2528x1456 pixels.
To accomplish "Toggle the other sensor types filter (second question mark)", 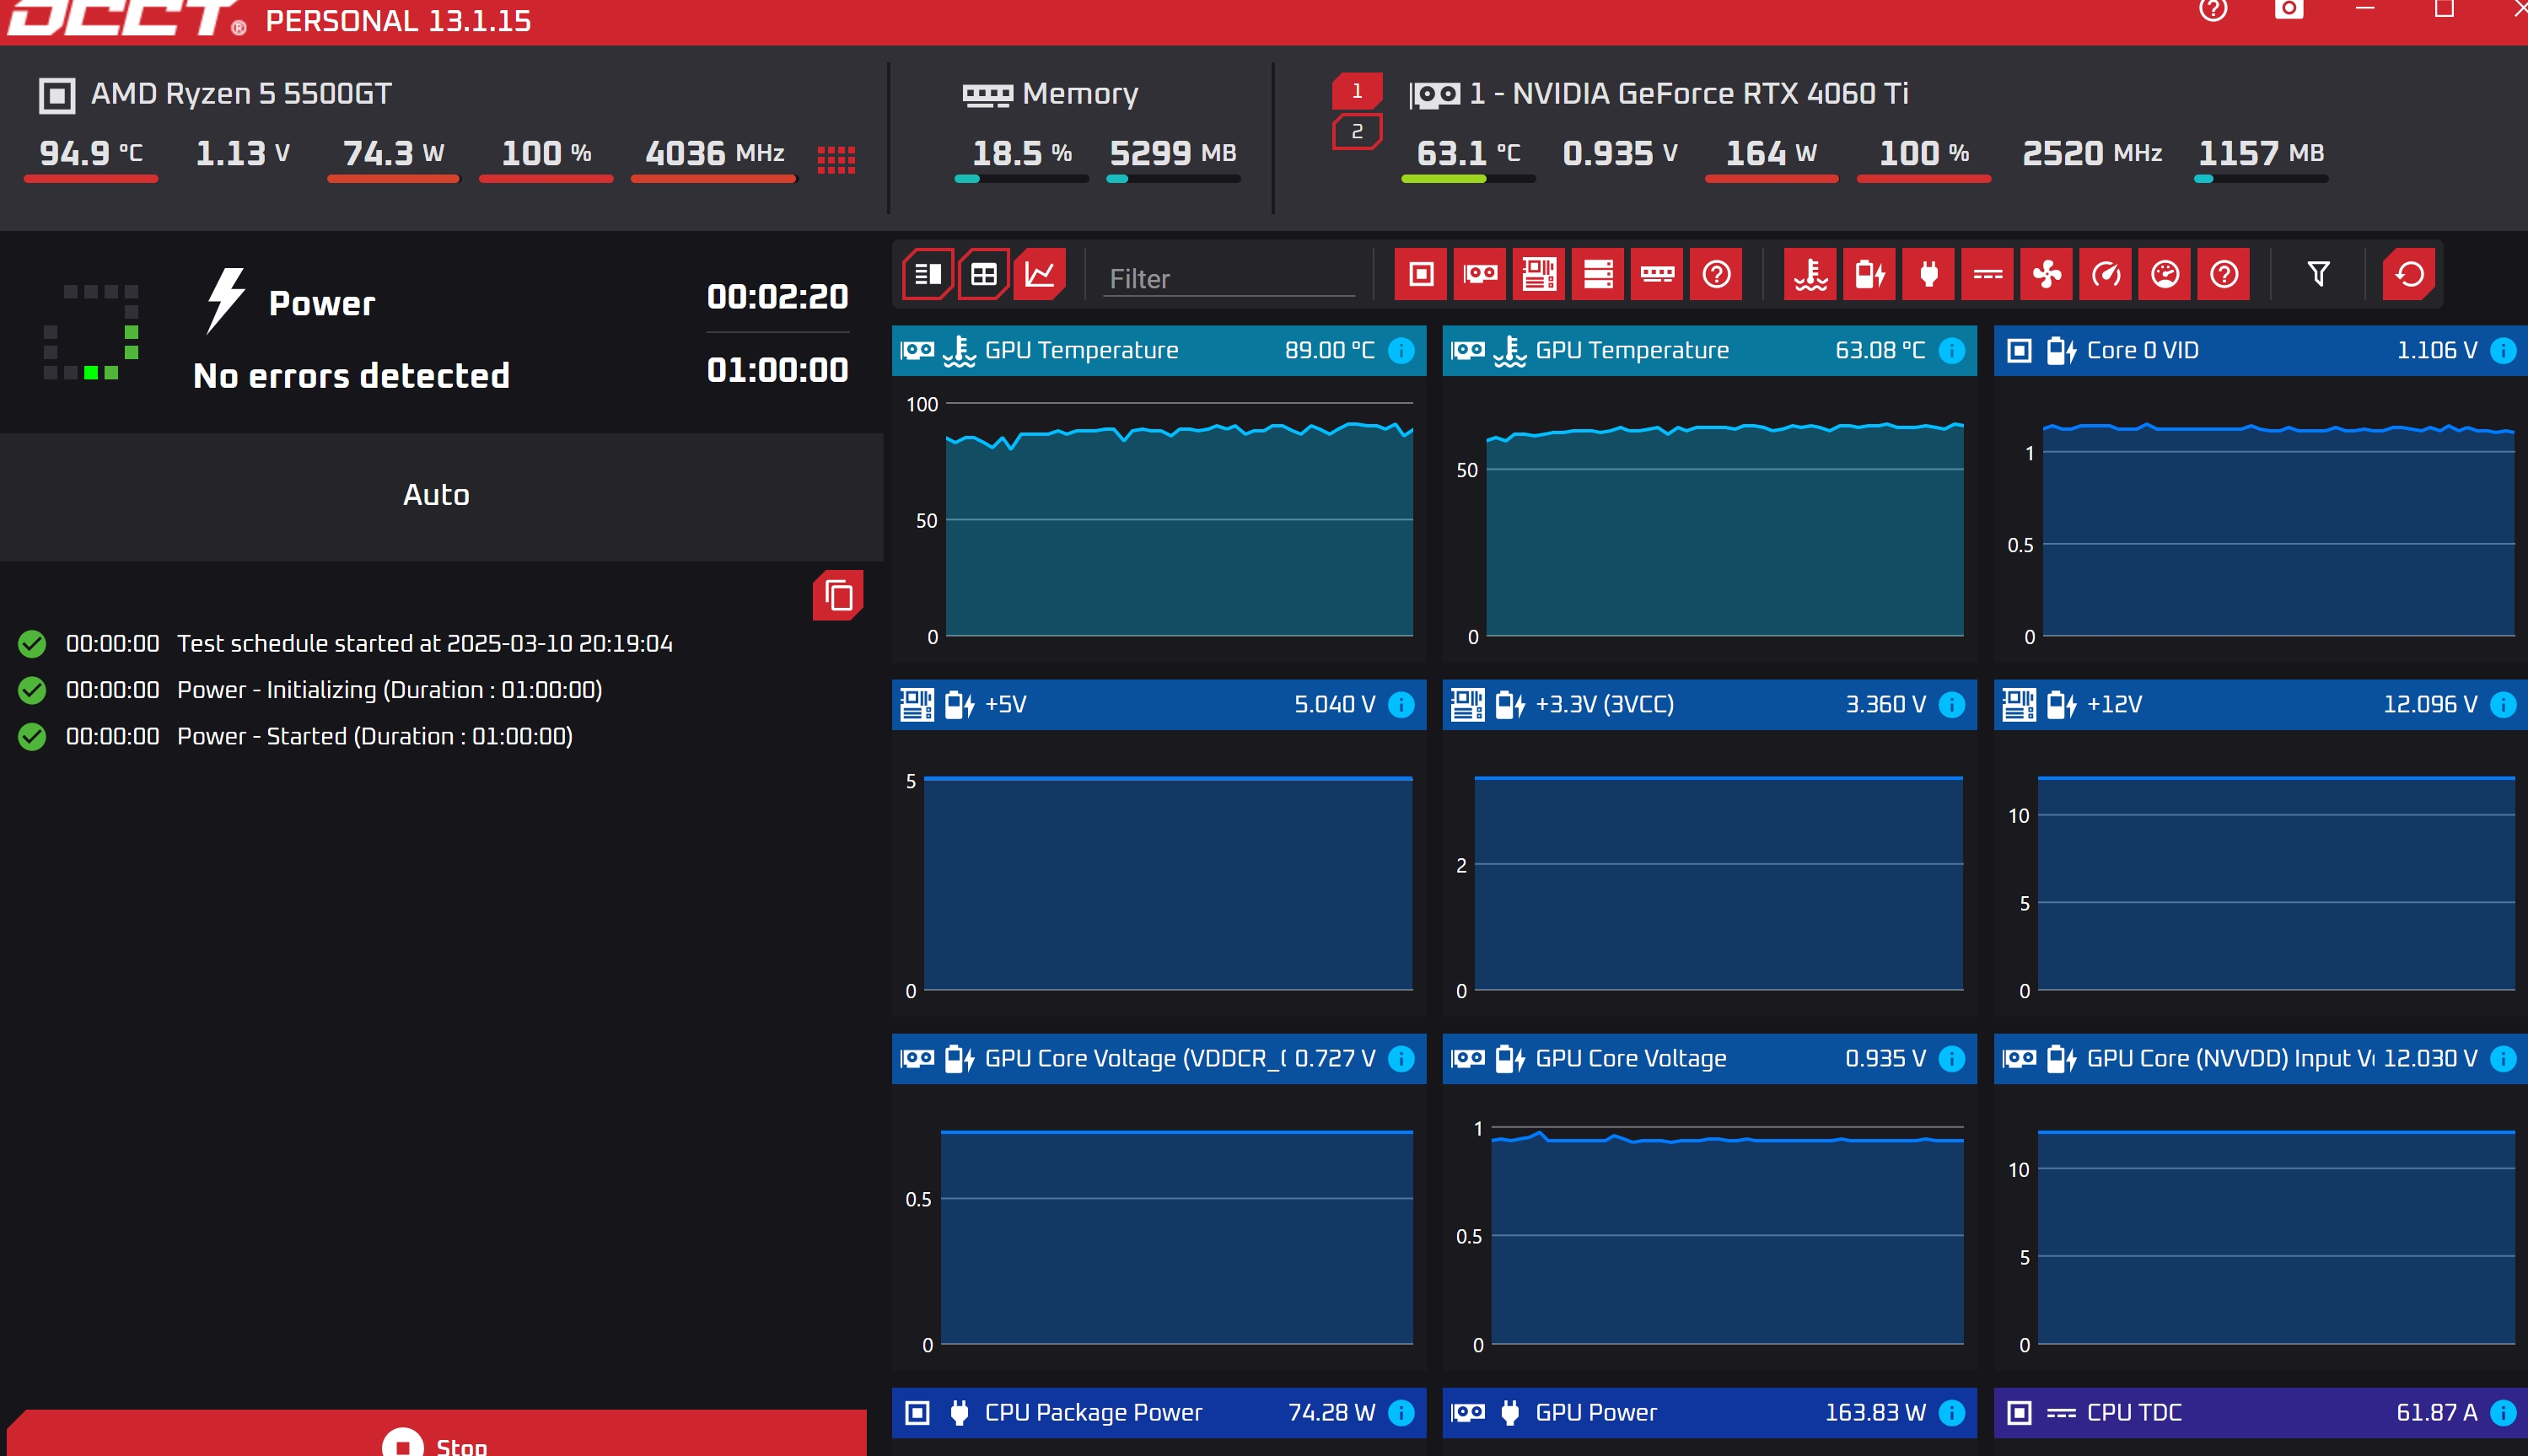I will (2223, 274).
